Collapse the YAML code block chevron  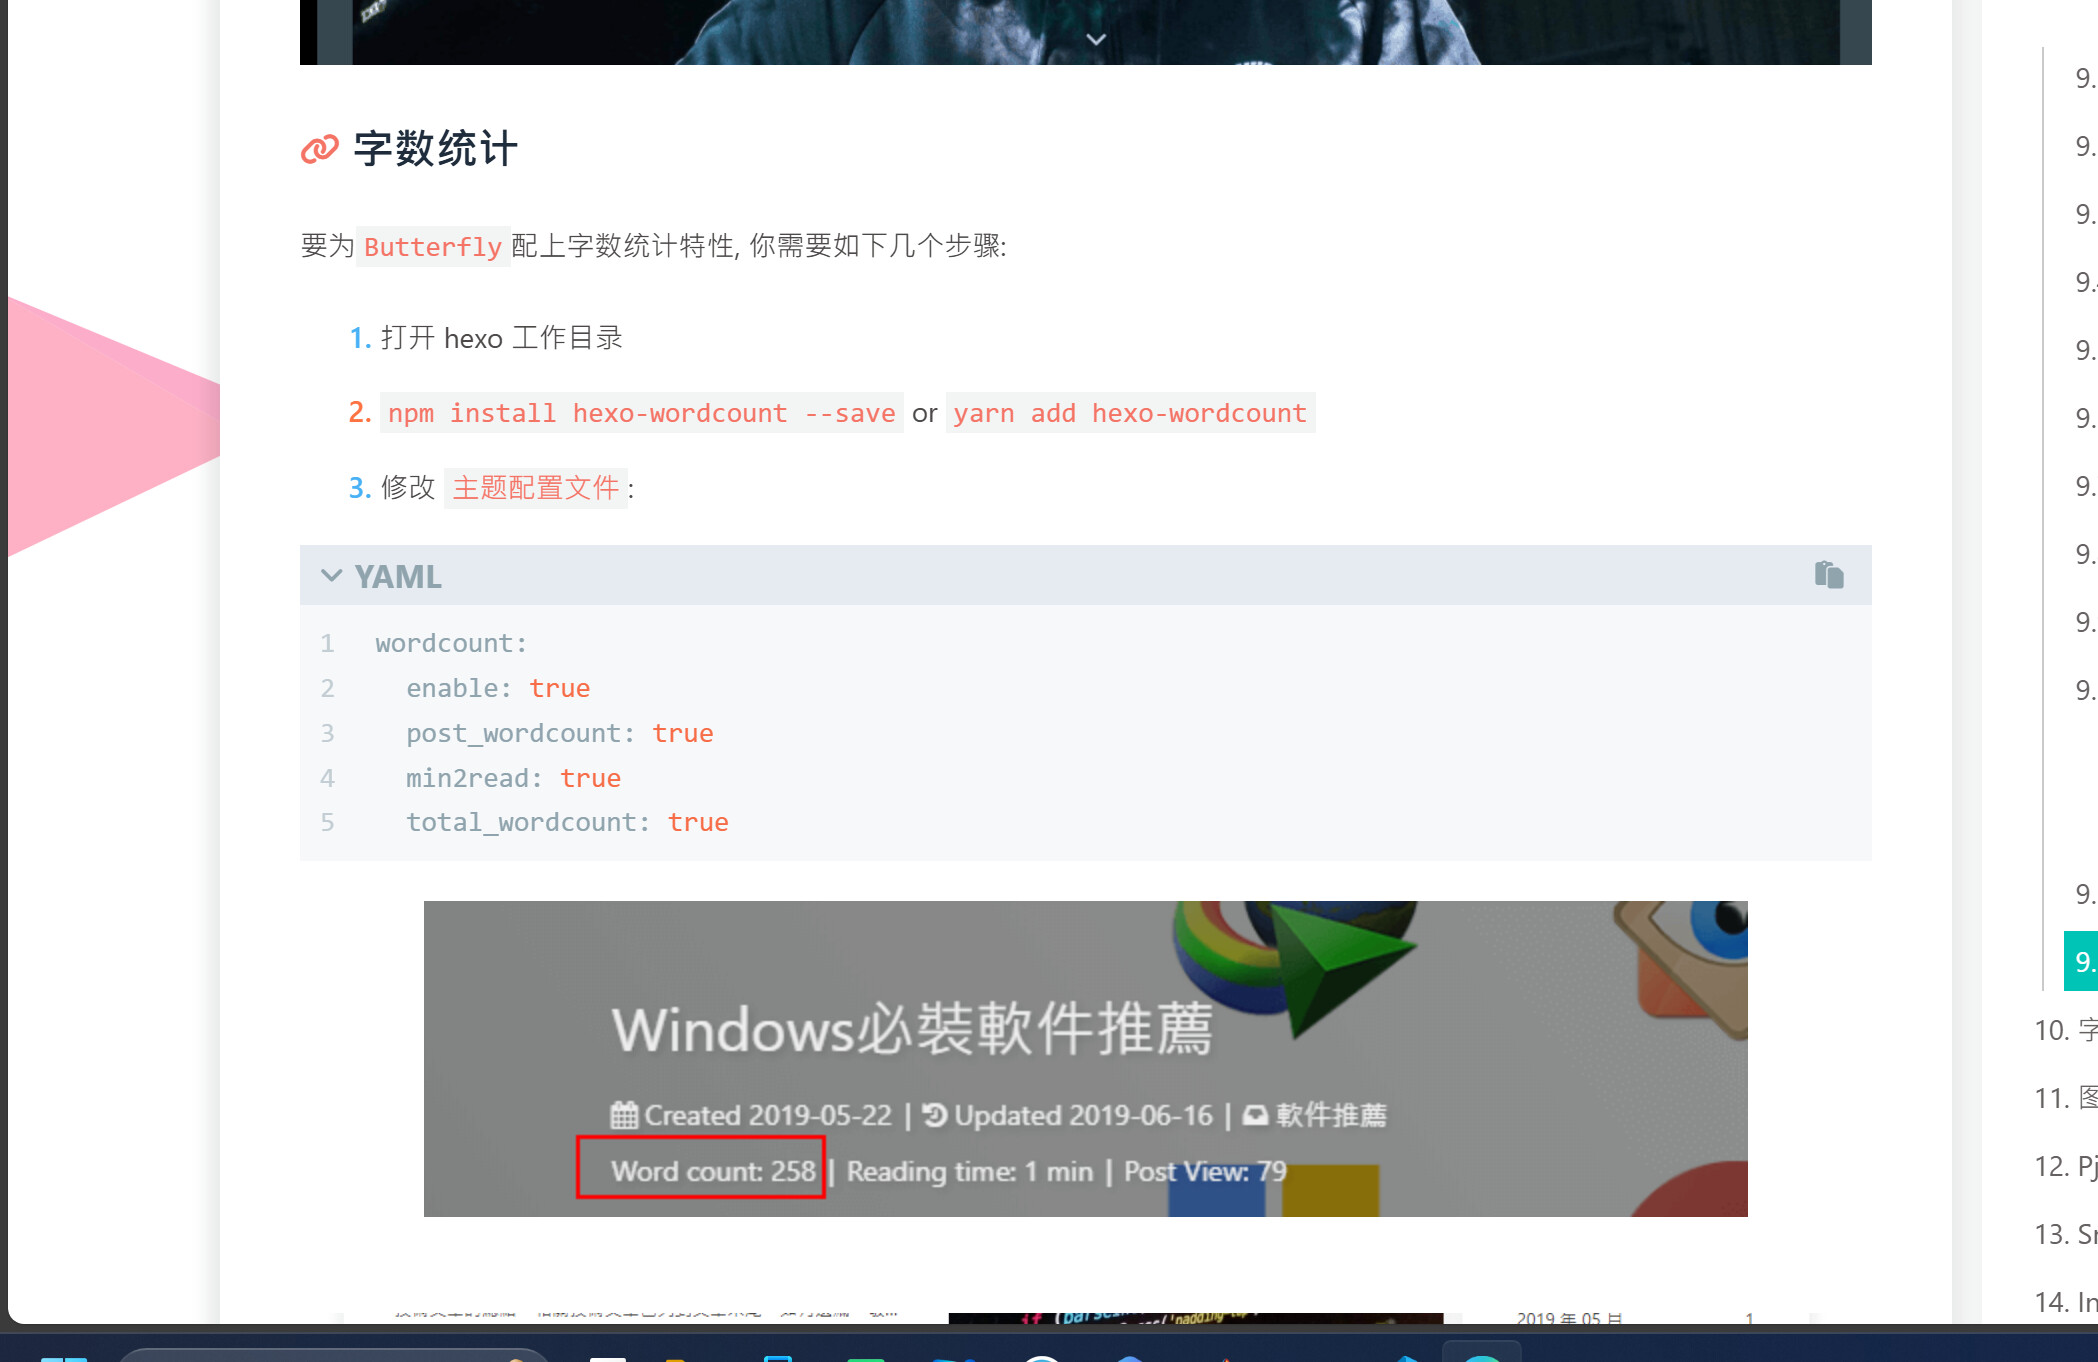click(331, 576)
